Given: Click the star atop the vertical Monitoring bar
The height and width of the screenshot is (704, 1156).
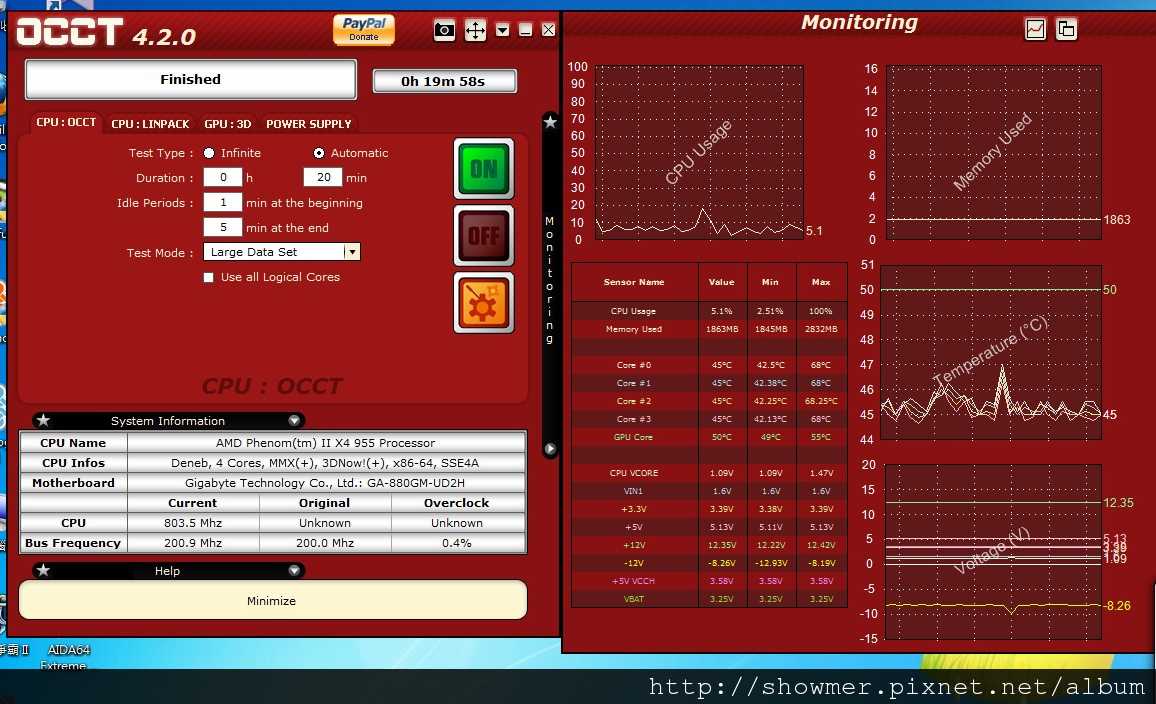Looking at the screenshot, I should point(550,122).
